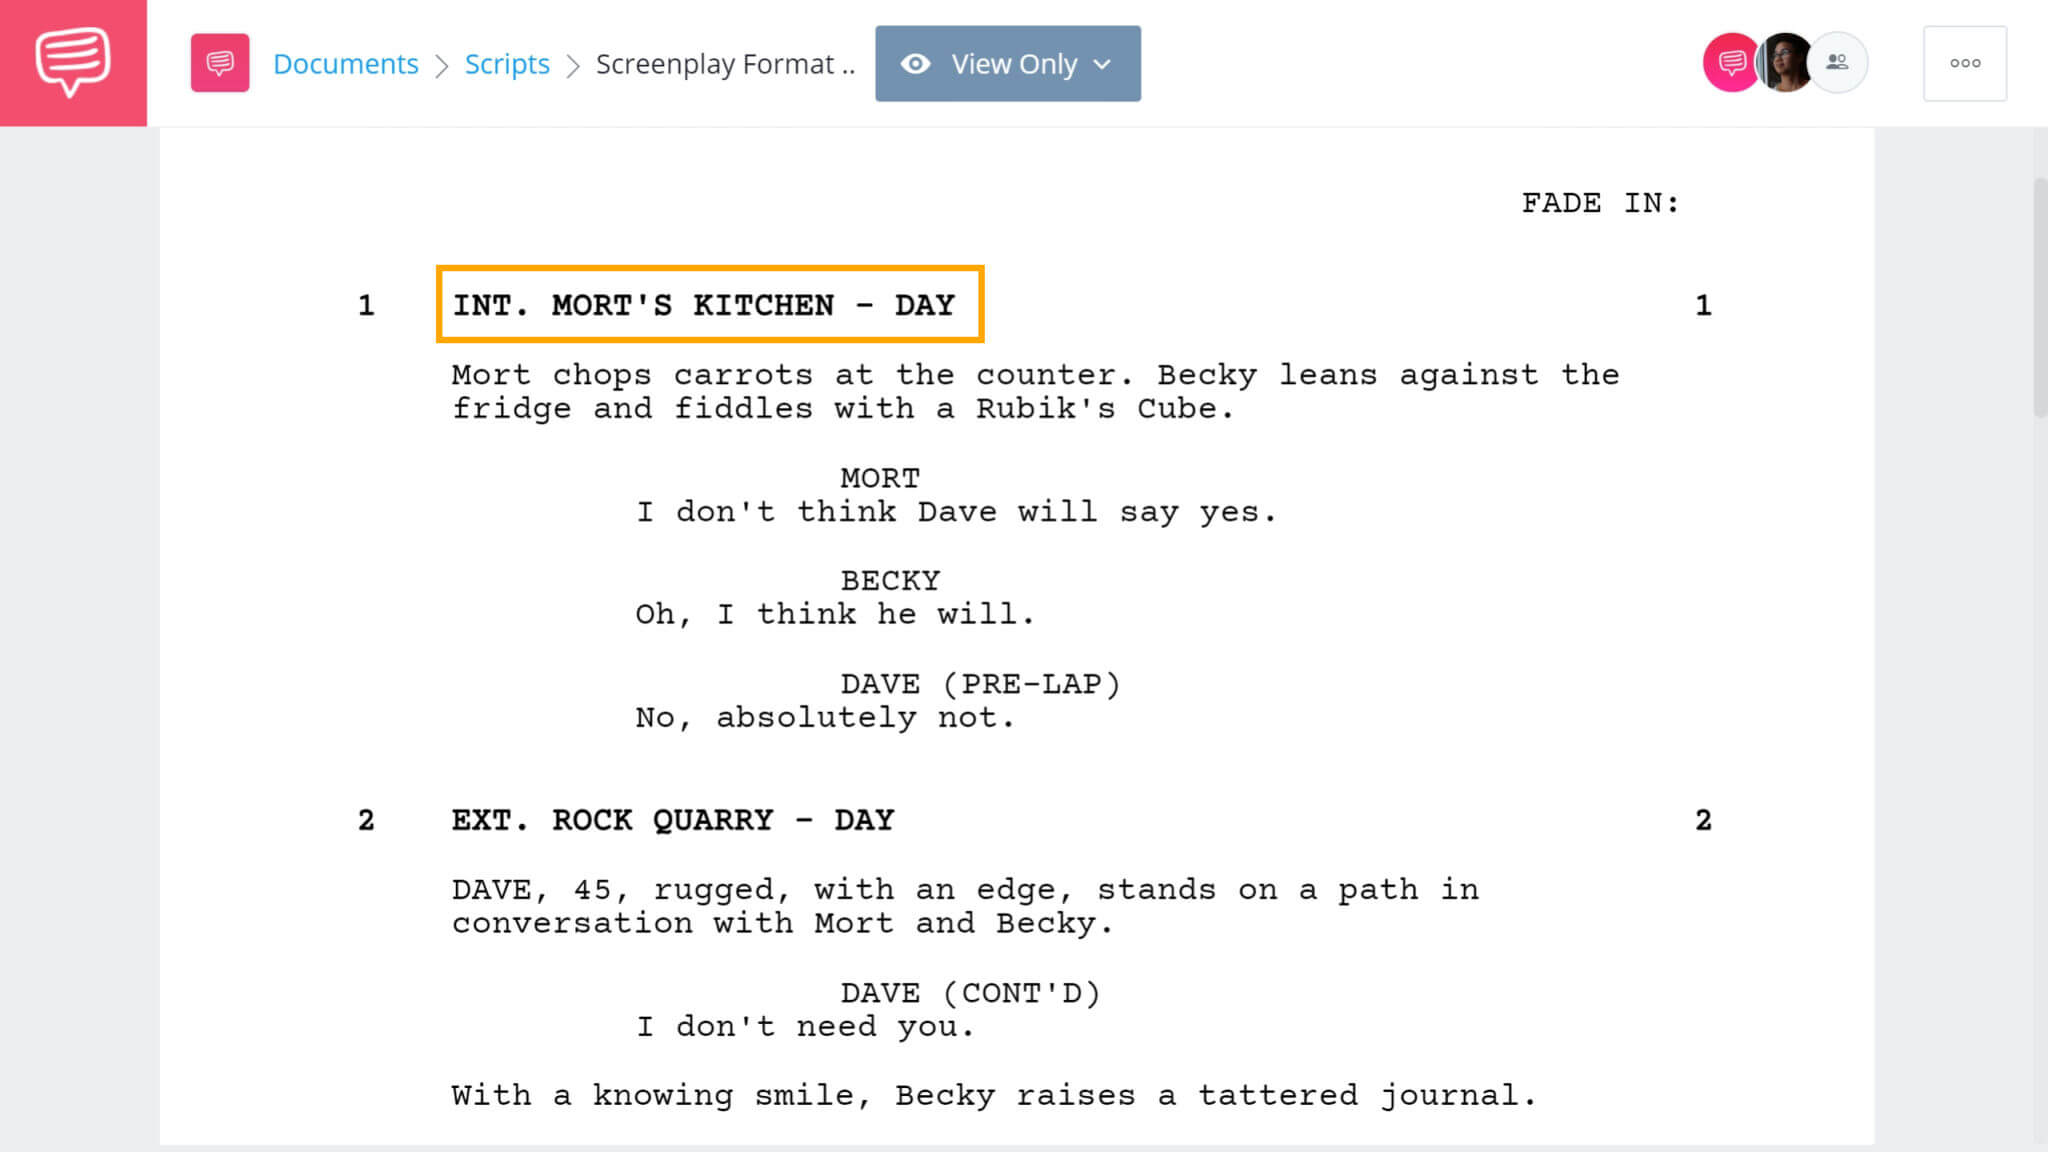This screenshot has width=2048, height=1152.
Task: Click the feedback/comments icon in toolbar
Action: coord(219,63)
